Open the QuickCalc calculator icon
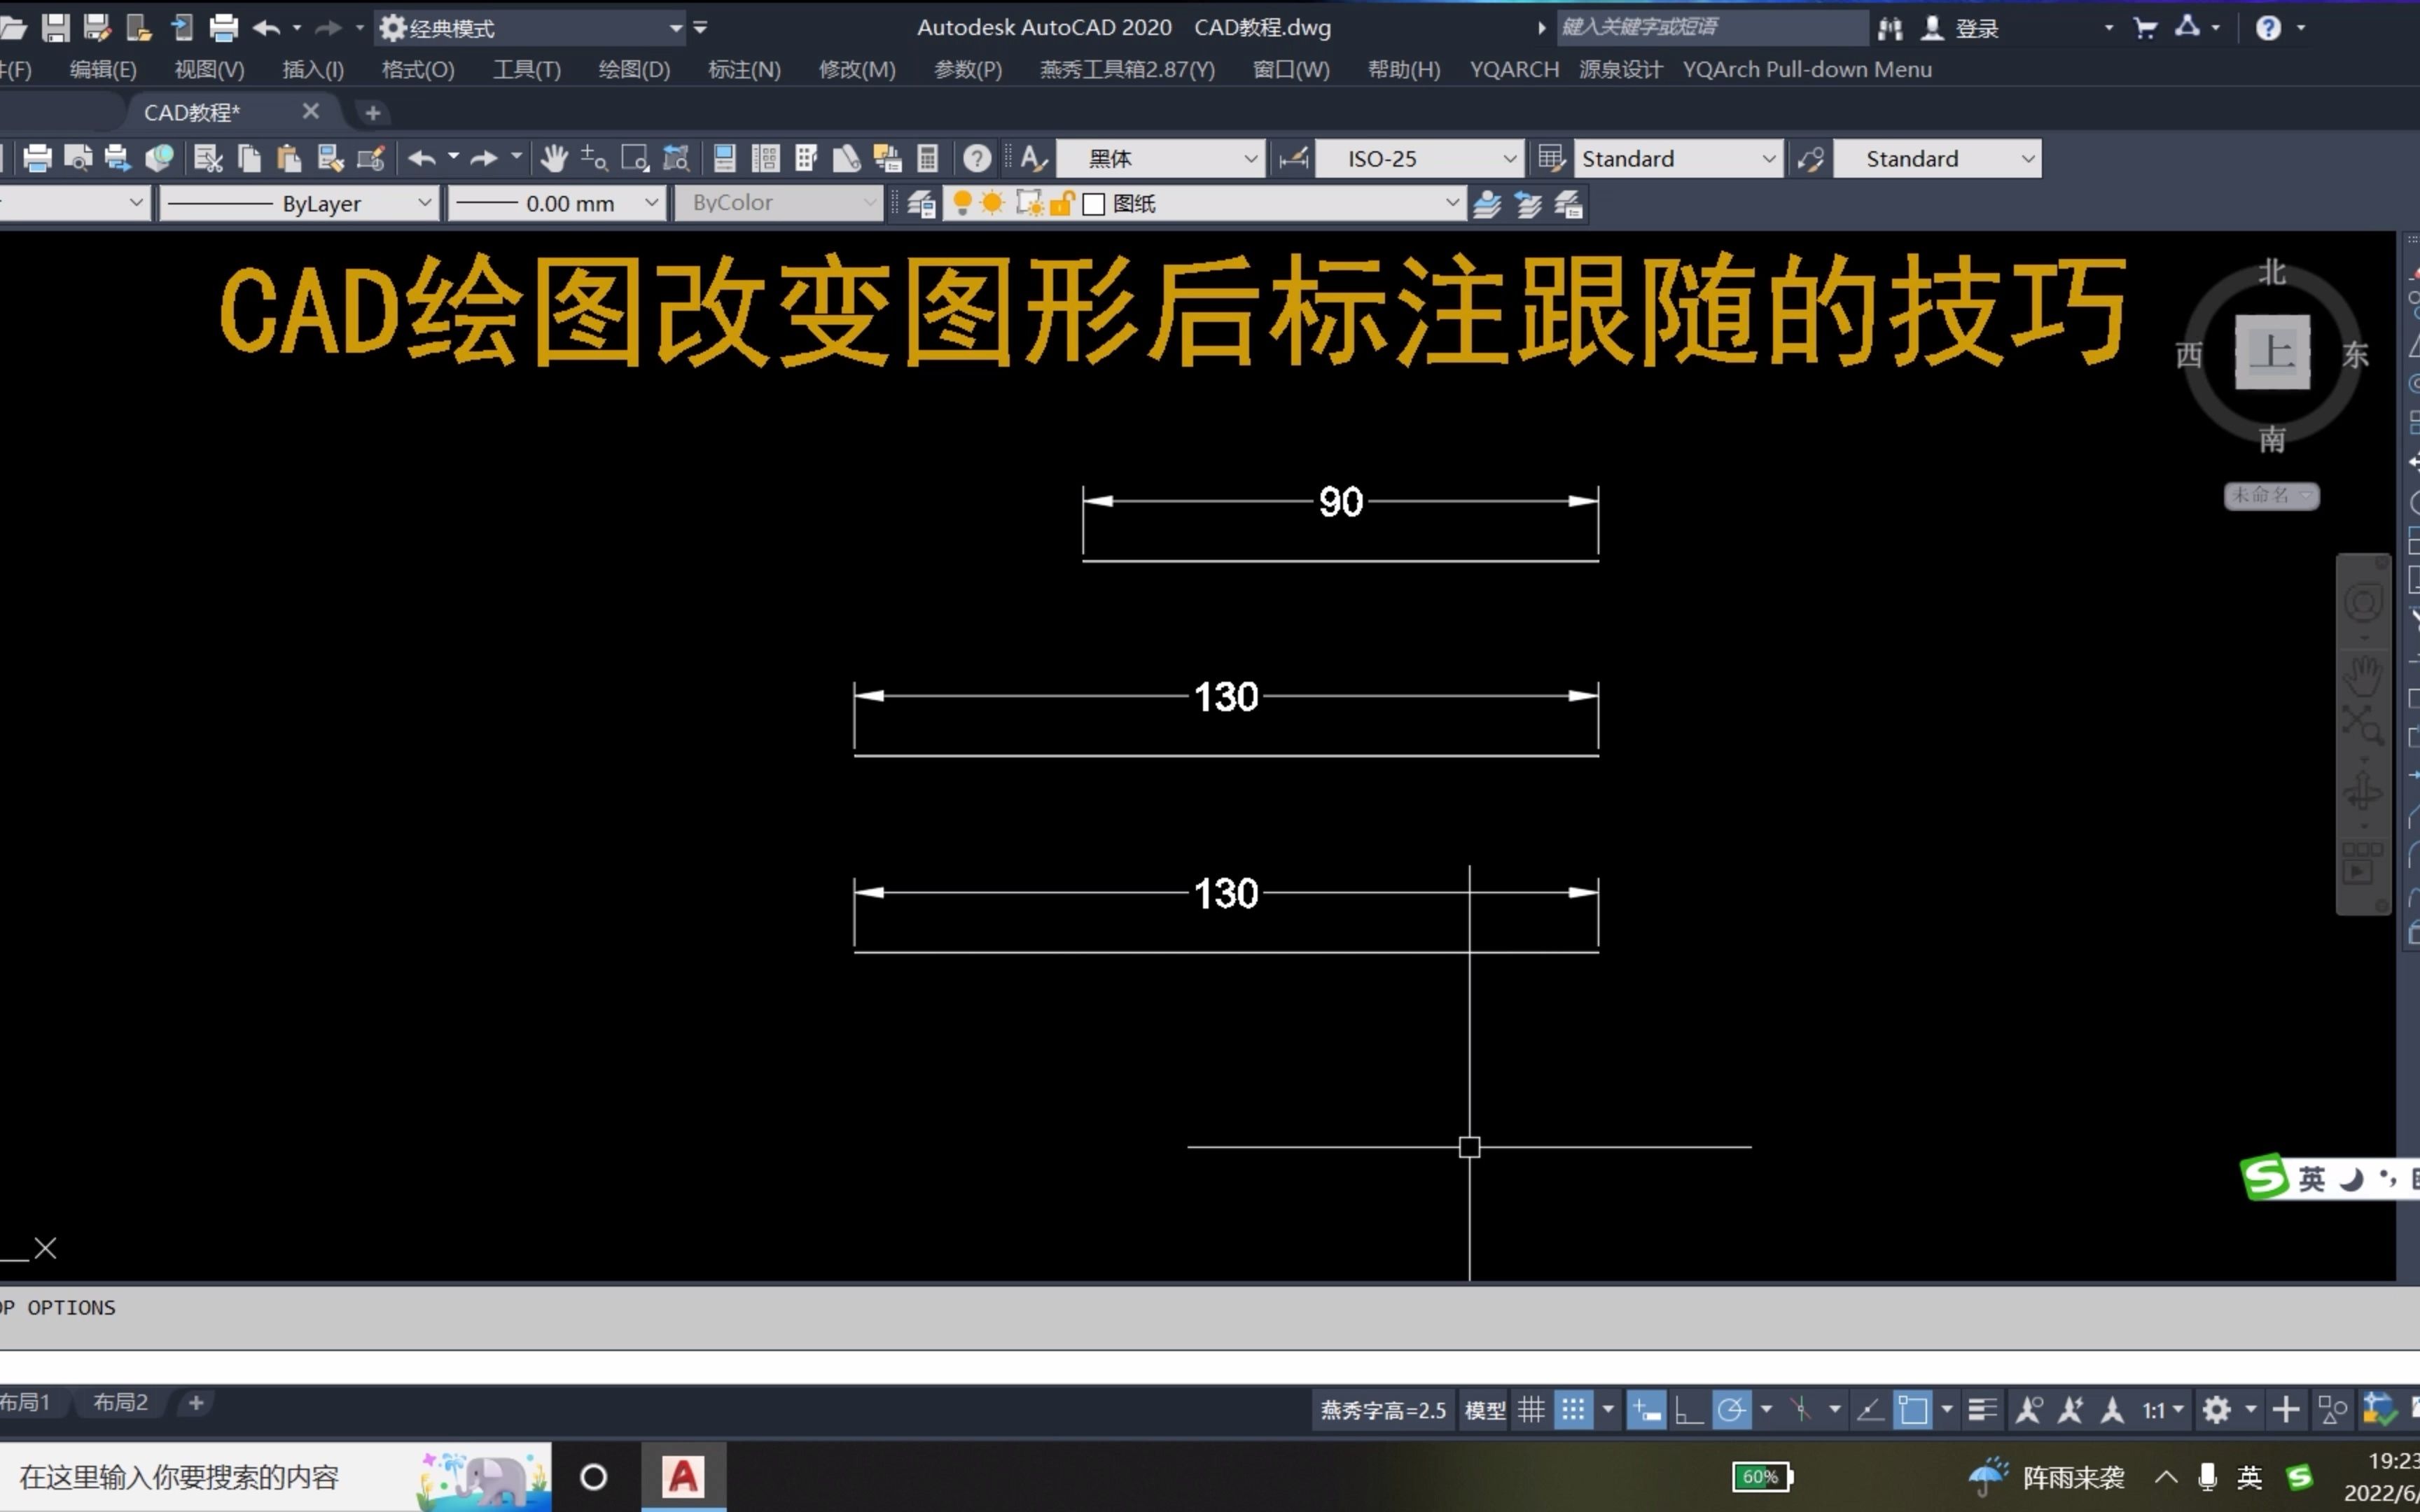This screenshot has height=1512, width=2420. click(x=928, y=158)
